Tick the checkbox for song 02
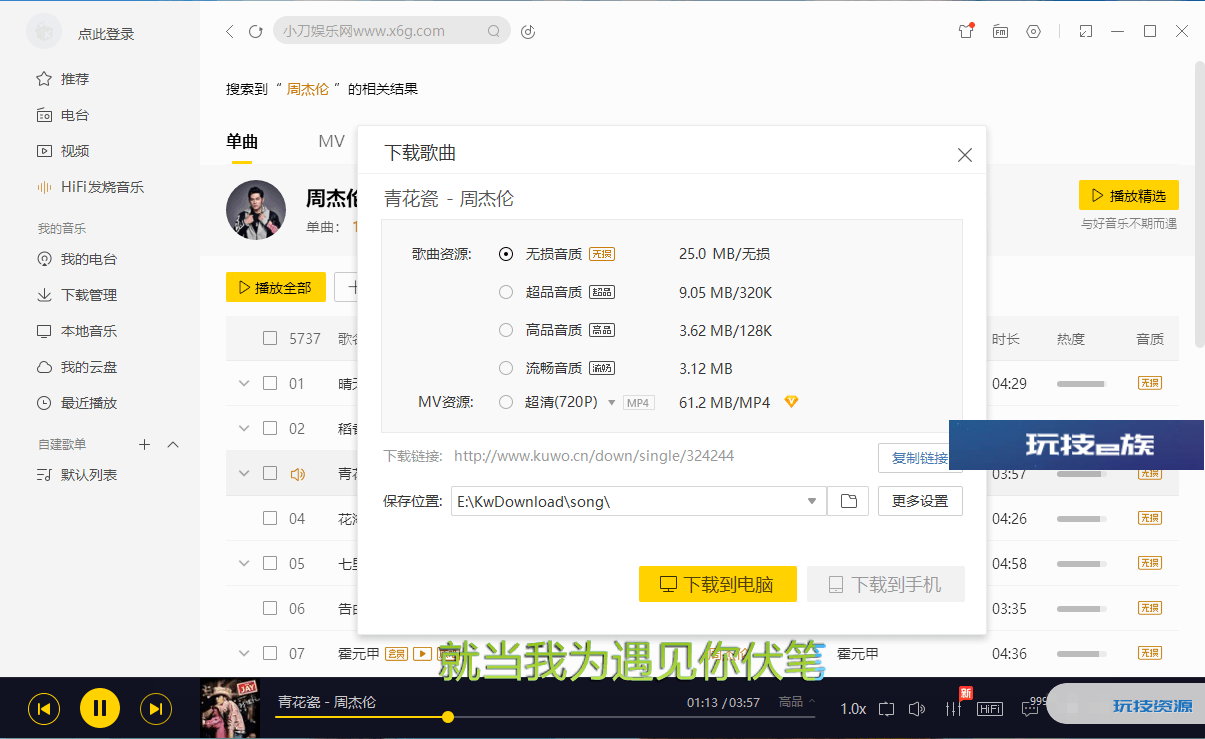The width and height of the screenshot is (1205, 739). click(x=270, y=428)
